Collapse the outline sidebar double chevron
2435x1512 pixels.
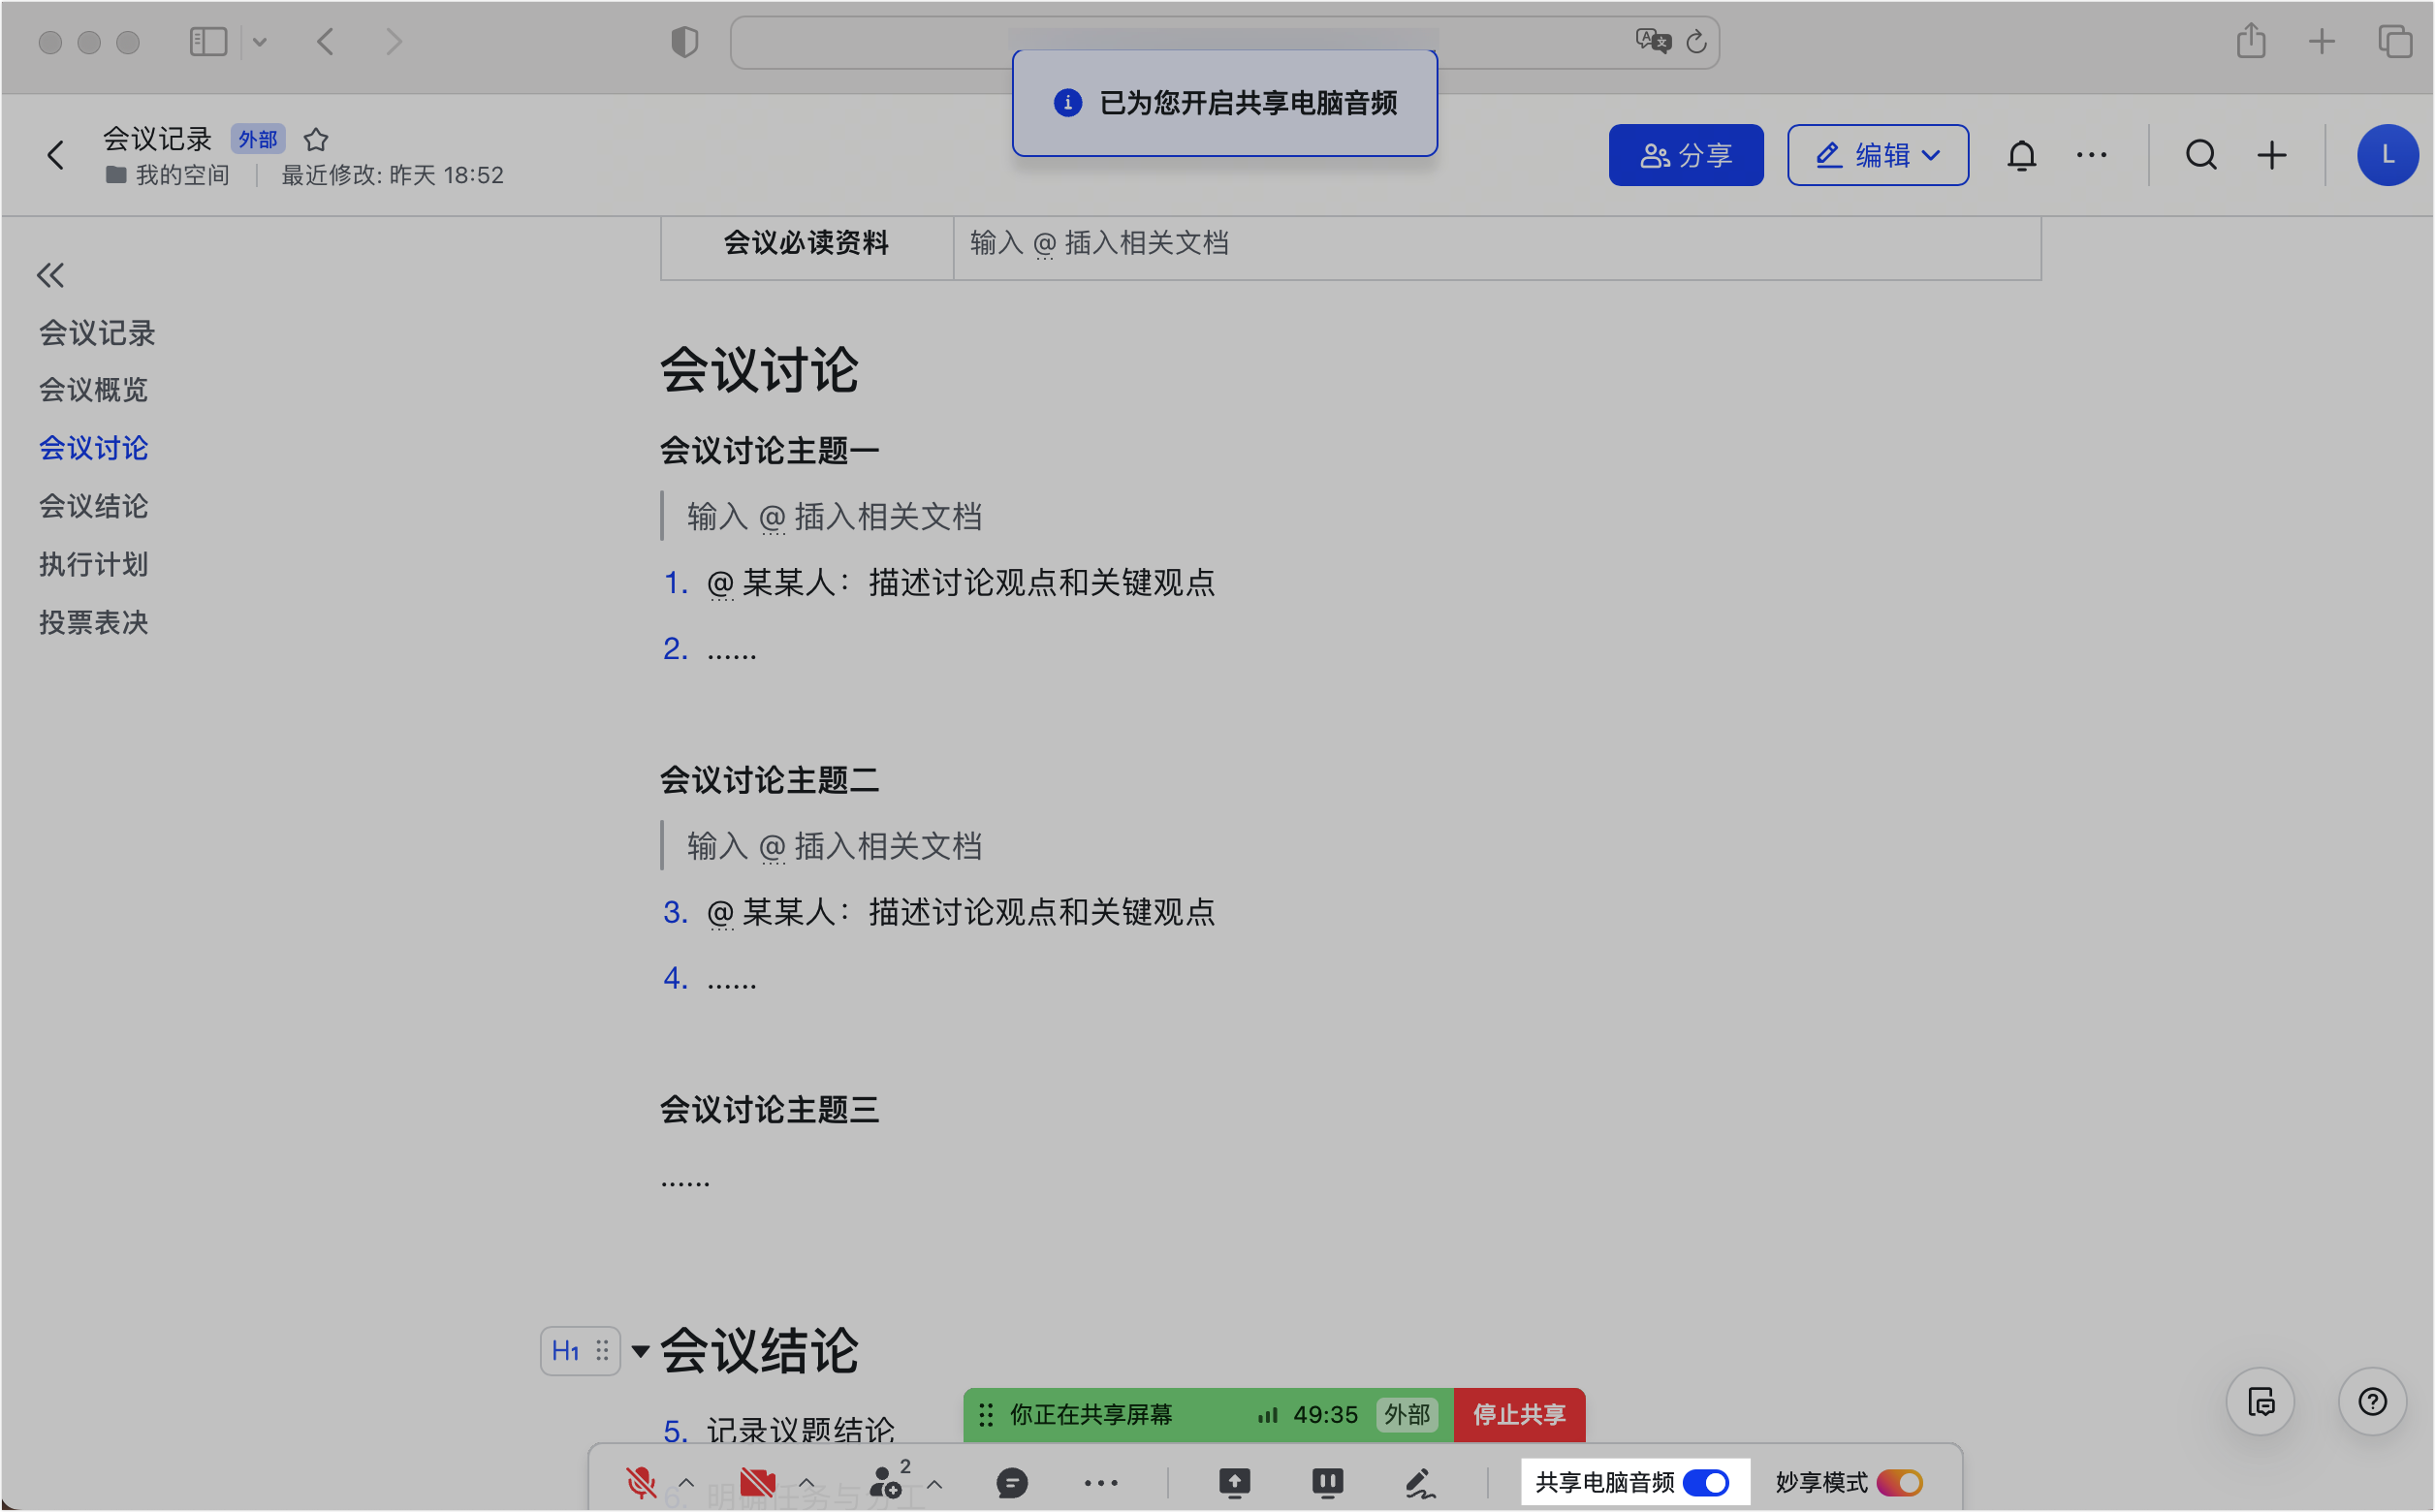[x=50, y=275]
